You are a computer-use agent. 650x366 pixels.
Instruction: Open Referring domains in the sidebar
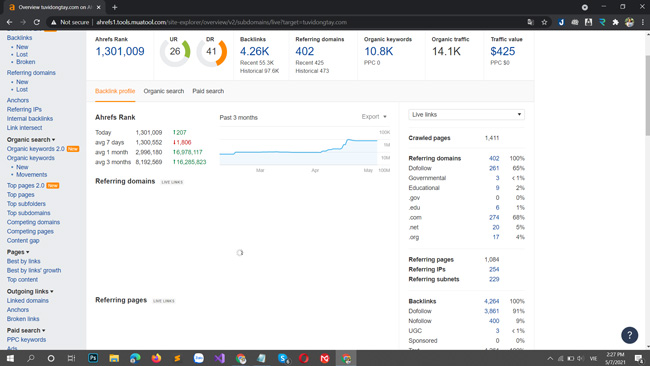tap(31, 73)
